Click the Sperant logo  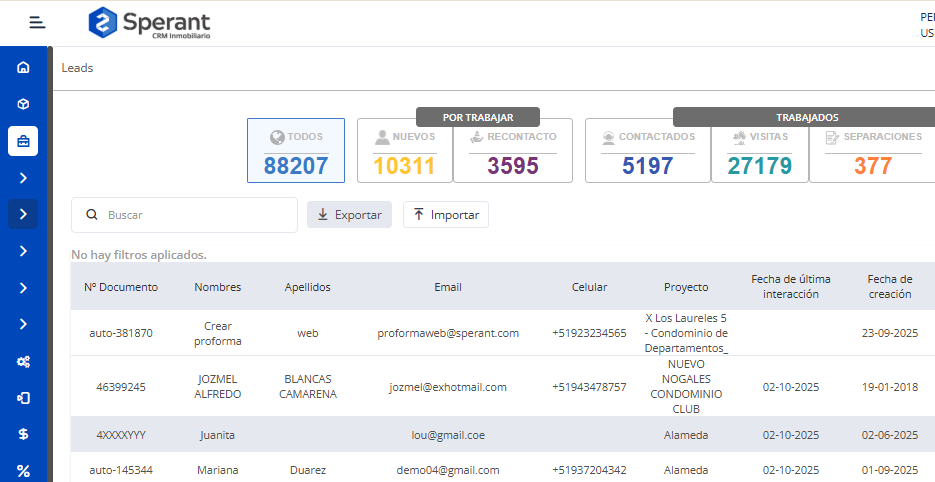pyautogui.click(x=150, y=22)
